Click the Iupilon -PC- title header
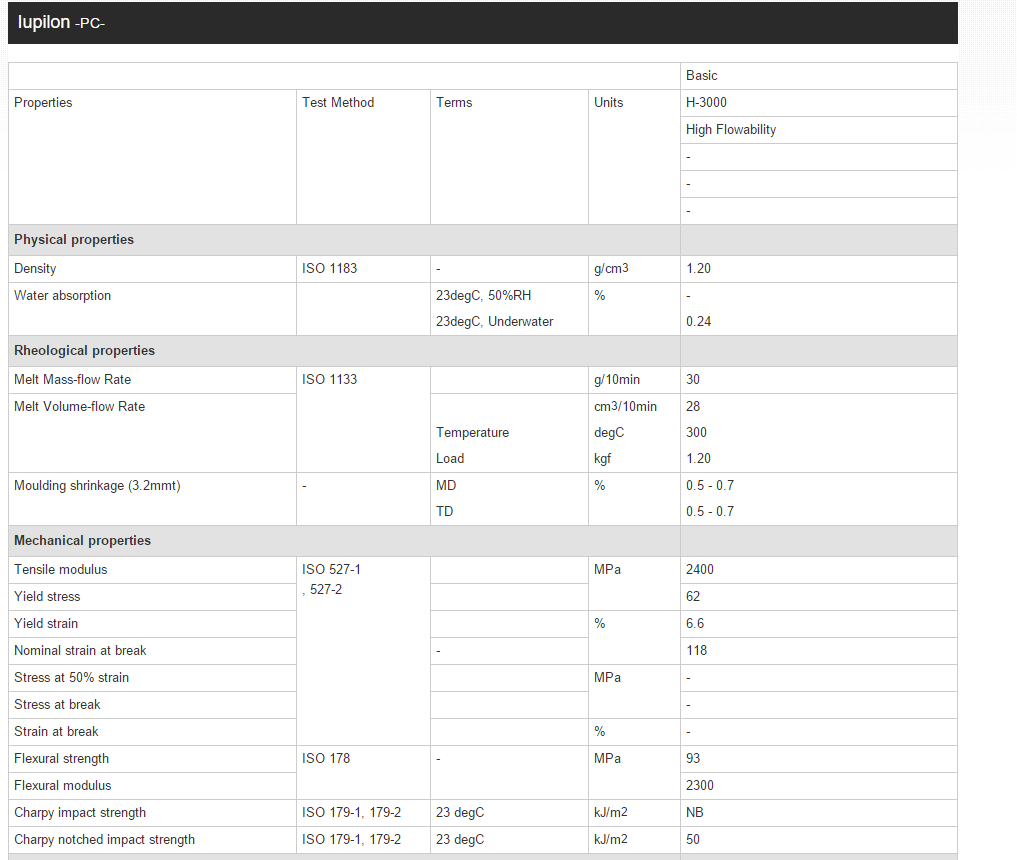1017x860 pixels. tap(62, 22)
